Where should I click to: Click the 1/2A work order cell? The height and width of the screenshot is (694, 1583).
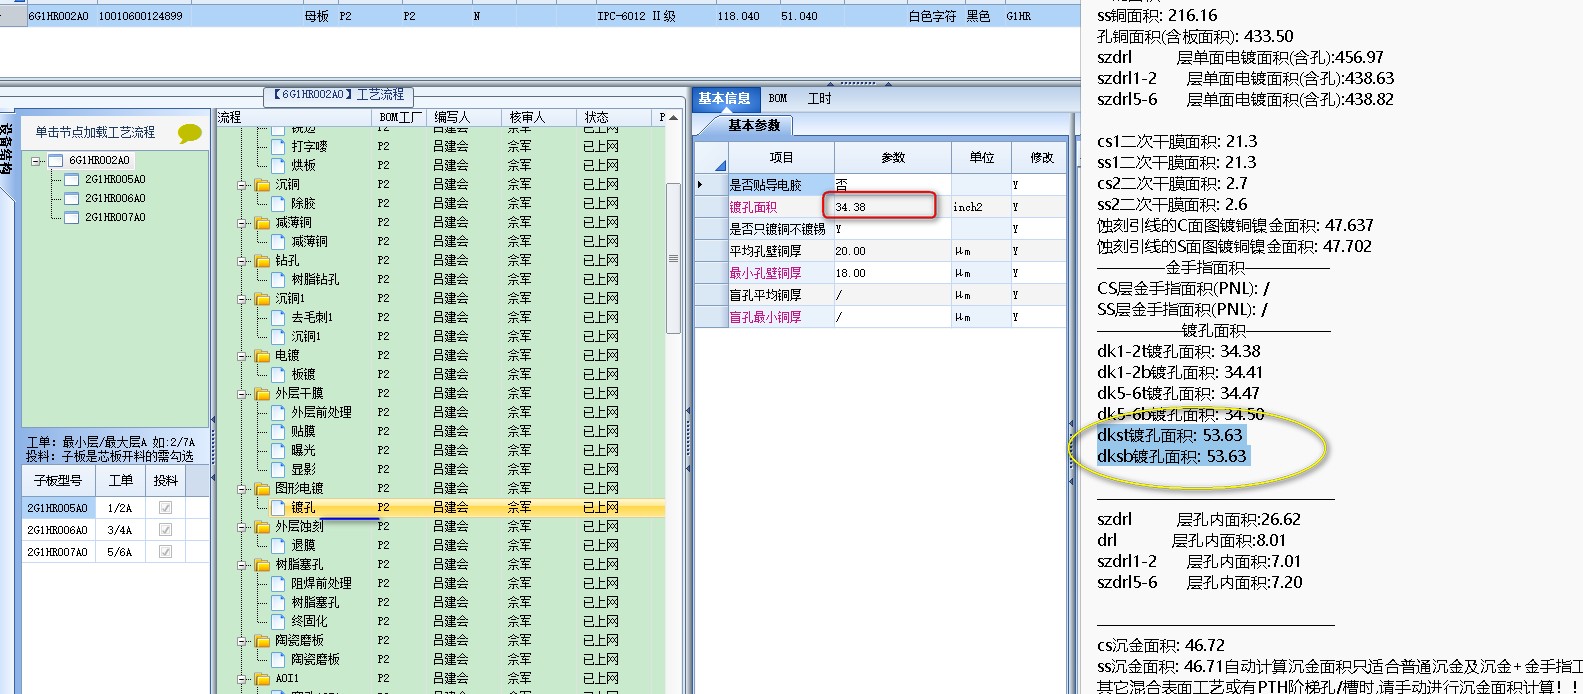coord(120,508)
